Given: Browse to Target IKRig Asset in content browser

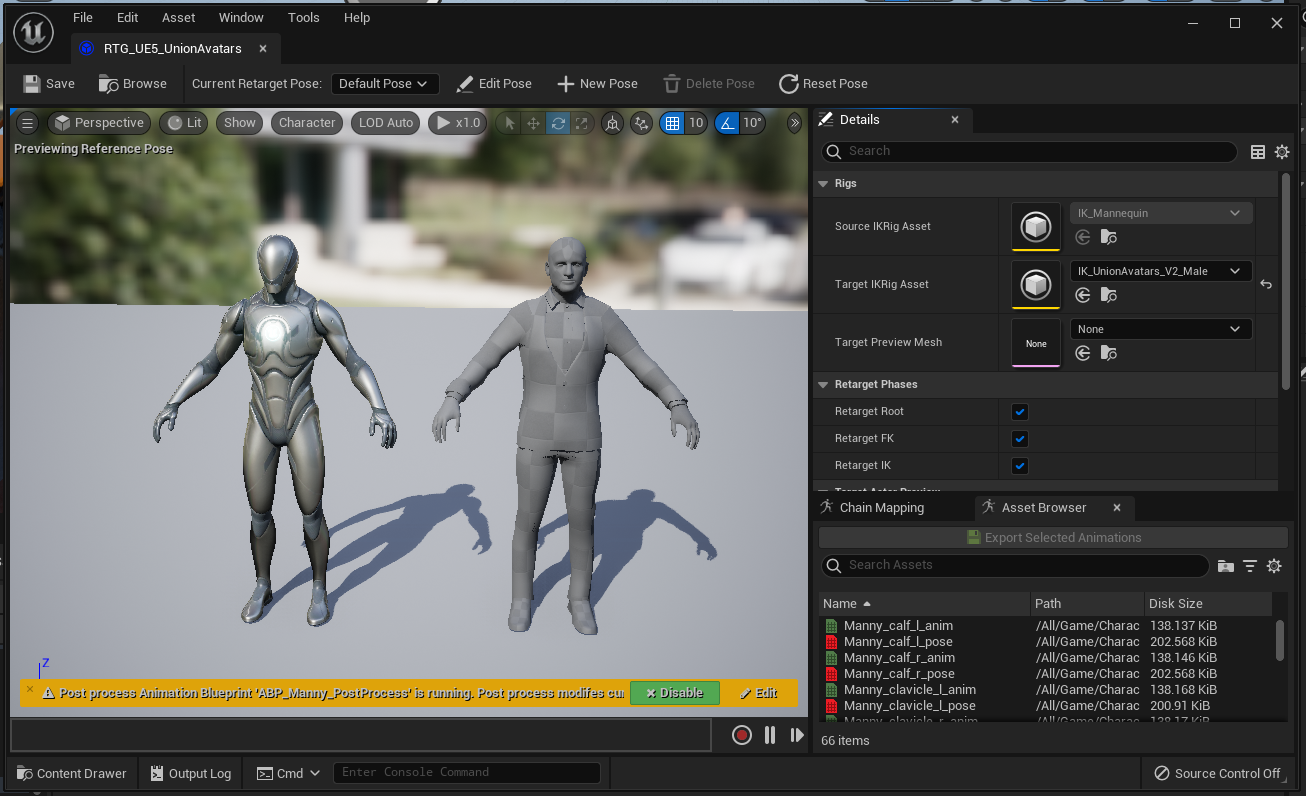Looking at the screenshot, I should (1108, 295).
